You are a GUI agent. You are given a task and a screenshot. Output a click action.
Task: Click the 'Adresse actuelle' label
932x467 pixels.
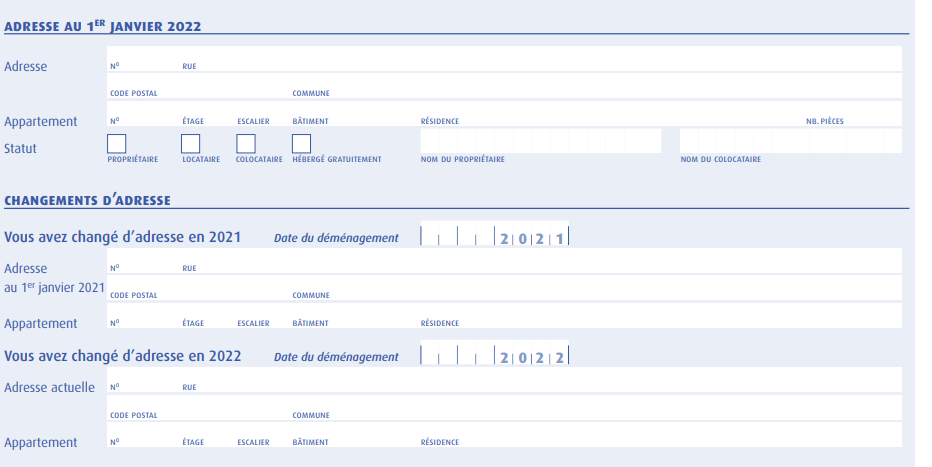pos(49,387)
